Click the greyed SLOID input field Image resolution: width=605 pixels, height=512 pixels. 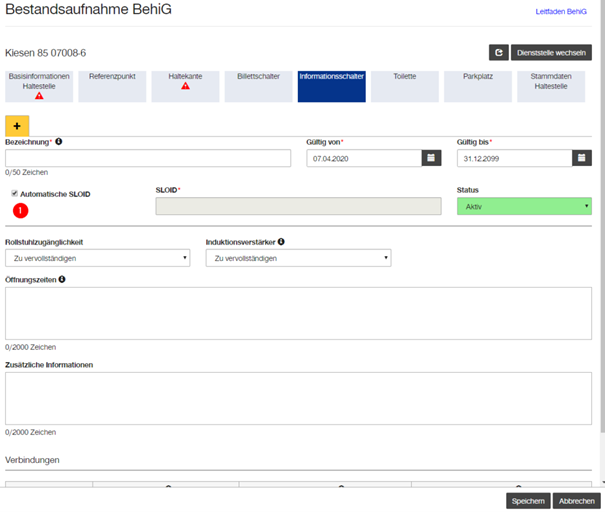tap(298, 206)
